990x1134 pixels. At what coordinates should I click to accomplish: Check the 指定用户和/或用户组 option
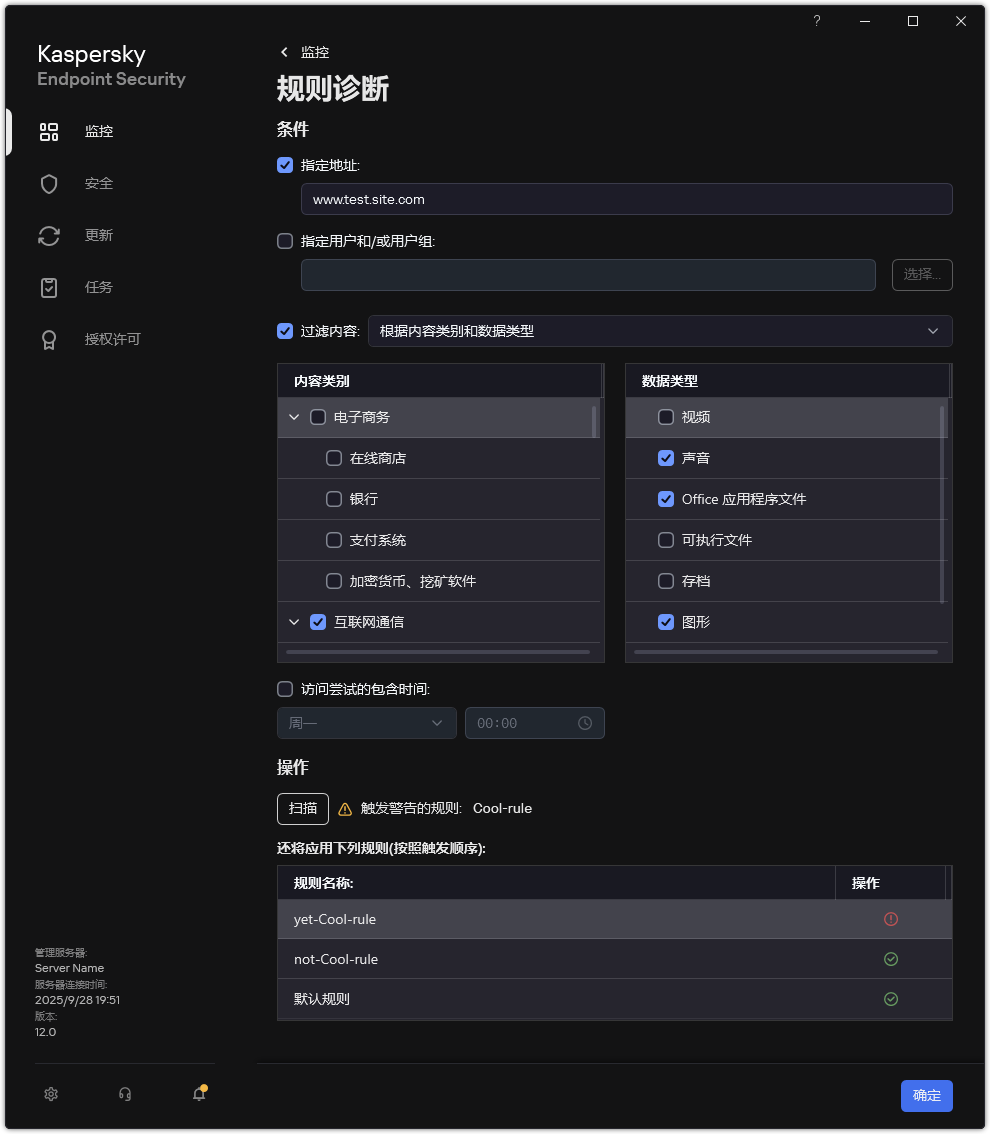tap(285, 240)
